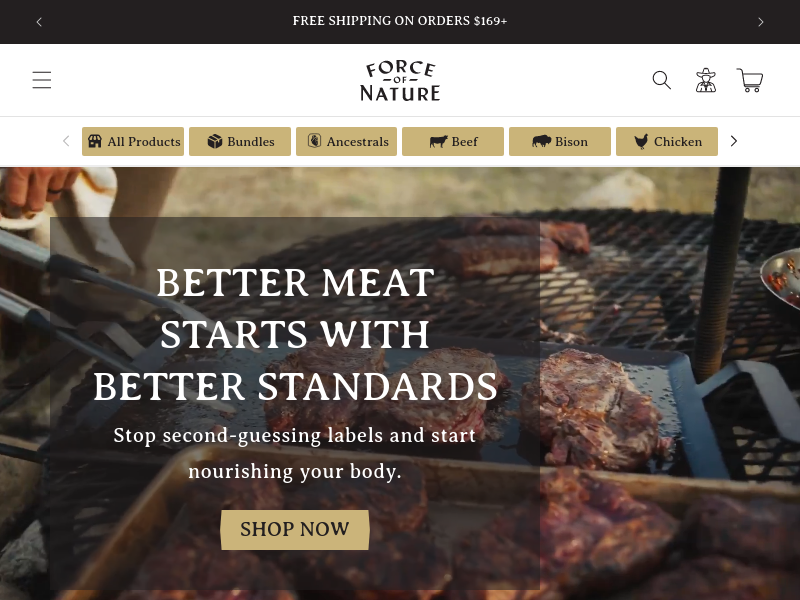Click the storefront icon in All Products
This screenshot has height=600, width=800.
[95, 141]
